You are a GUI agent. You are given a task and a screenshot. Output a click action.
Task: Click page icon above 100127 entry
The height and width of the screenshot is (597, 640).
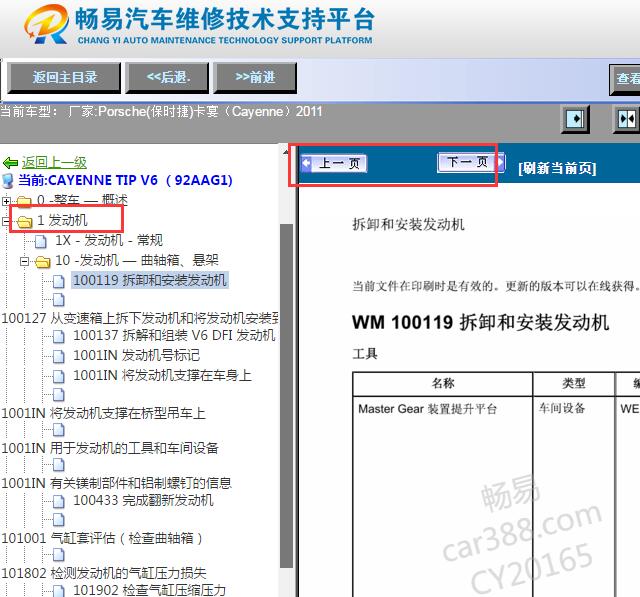click(59, 300)
